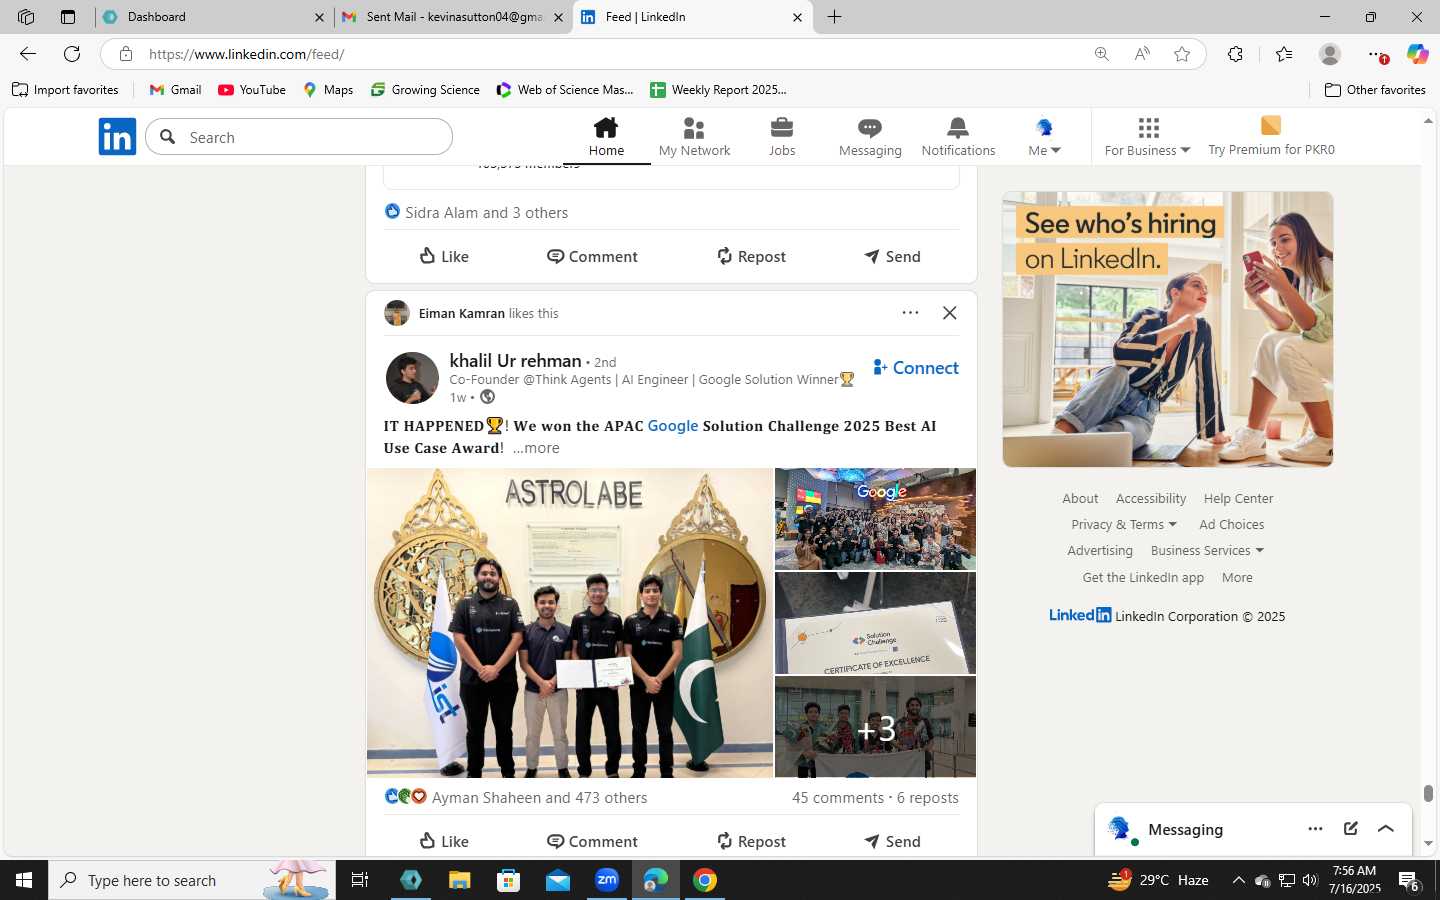Expand the Privacy & Terms dropdown
Image resolution: width=1440 pixels, height=900 pixels.
coord(1124,524)
